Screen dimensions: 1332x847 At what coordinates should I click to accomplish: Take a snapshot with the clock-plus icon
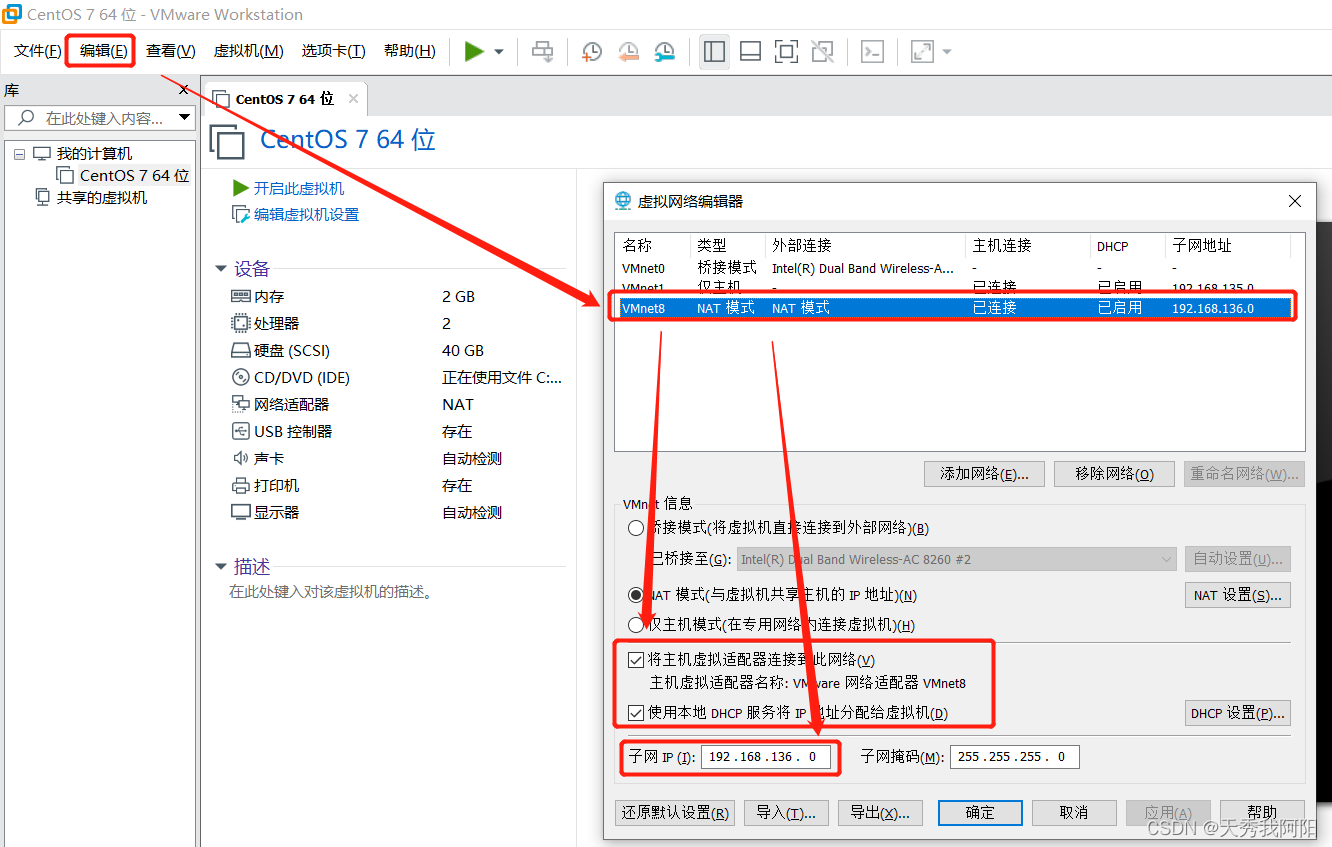pos(592,51)
